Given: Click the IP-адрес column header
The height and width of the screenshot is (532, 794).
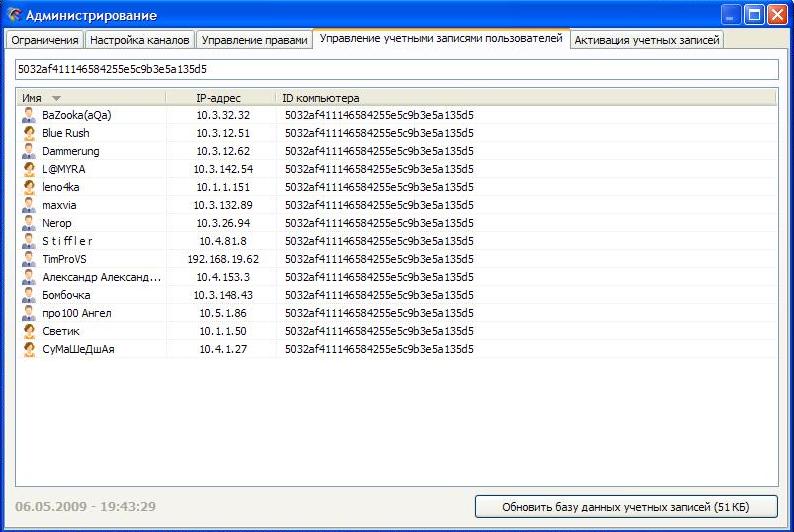Looking at the screenshot, I should click(220, 98).
